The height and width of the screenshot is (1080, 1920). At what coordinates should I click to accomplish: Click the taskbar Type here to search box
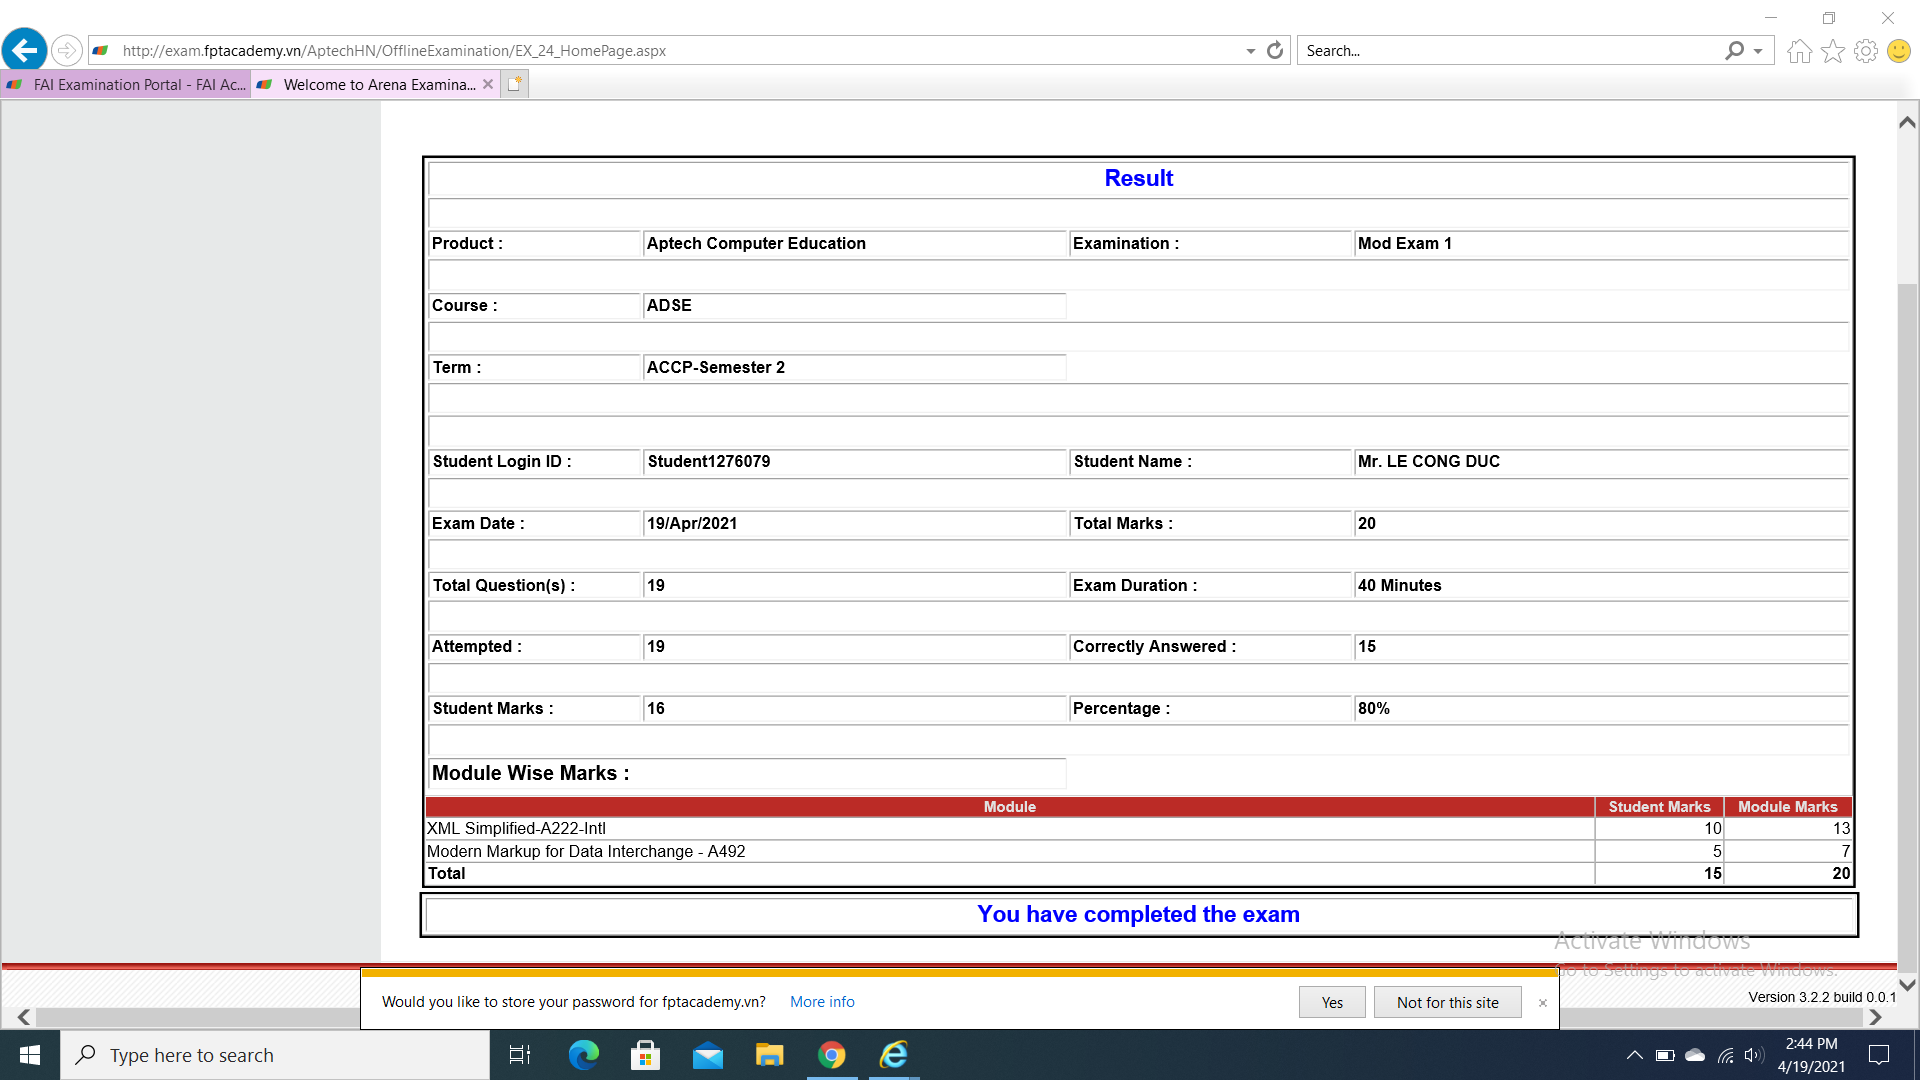pyautogui.click(x=275, y=1055)
